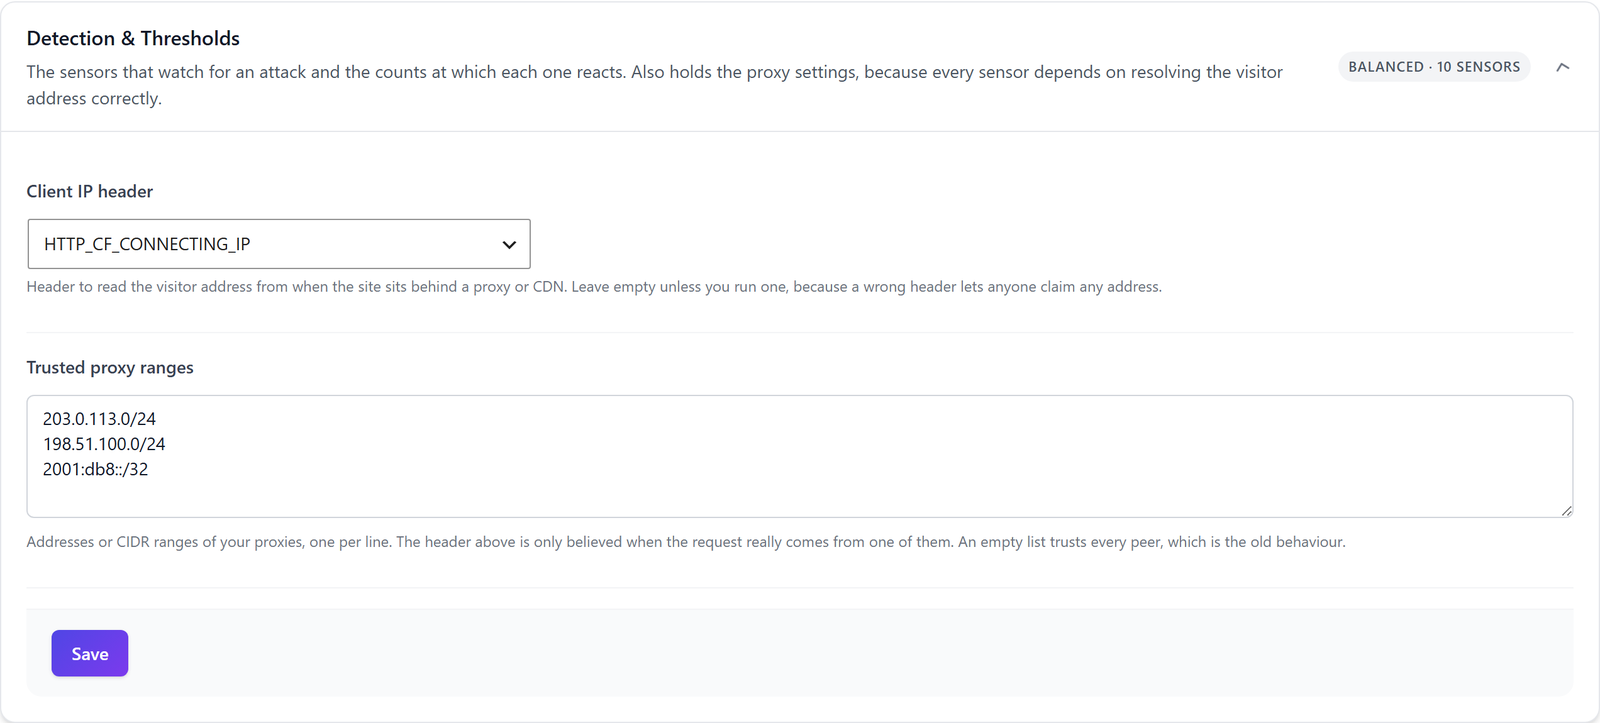
Task: Collapse the Detection & Thresholds section
Action: [x=1562, y=67]
